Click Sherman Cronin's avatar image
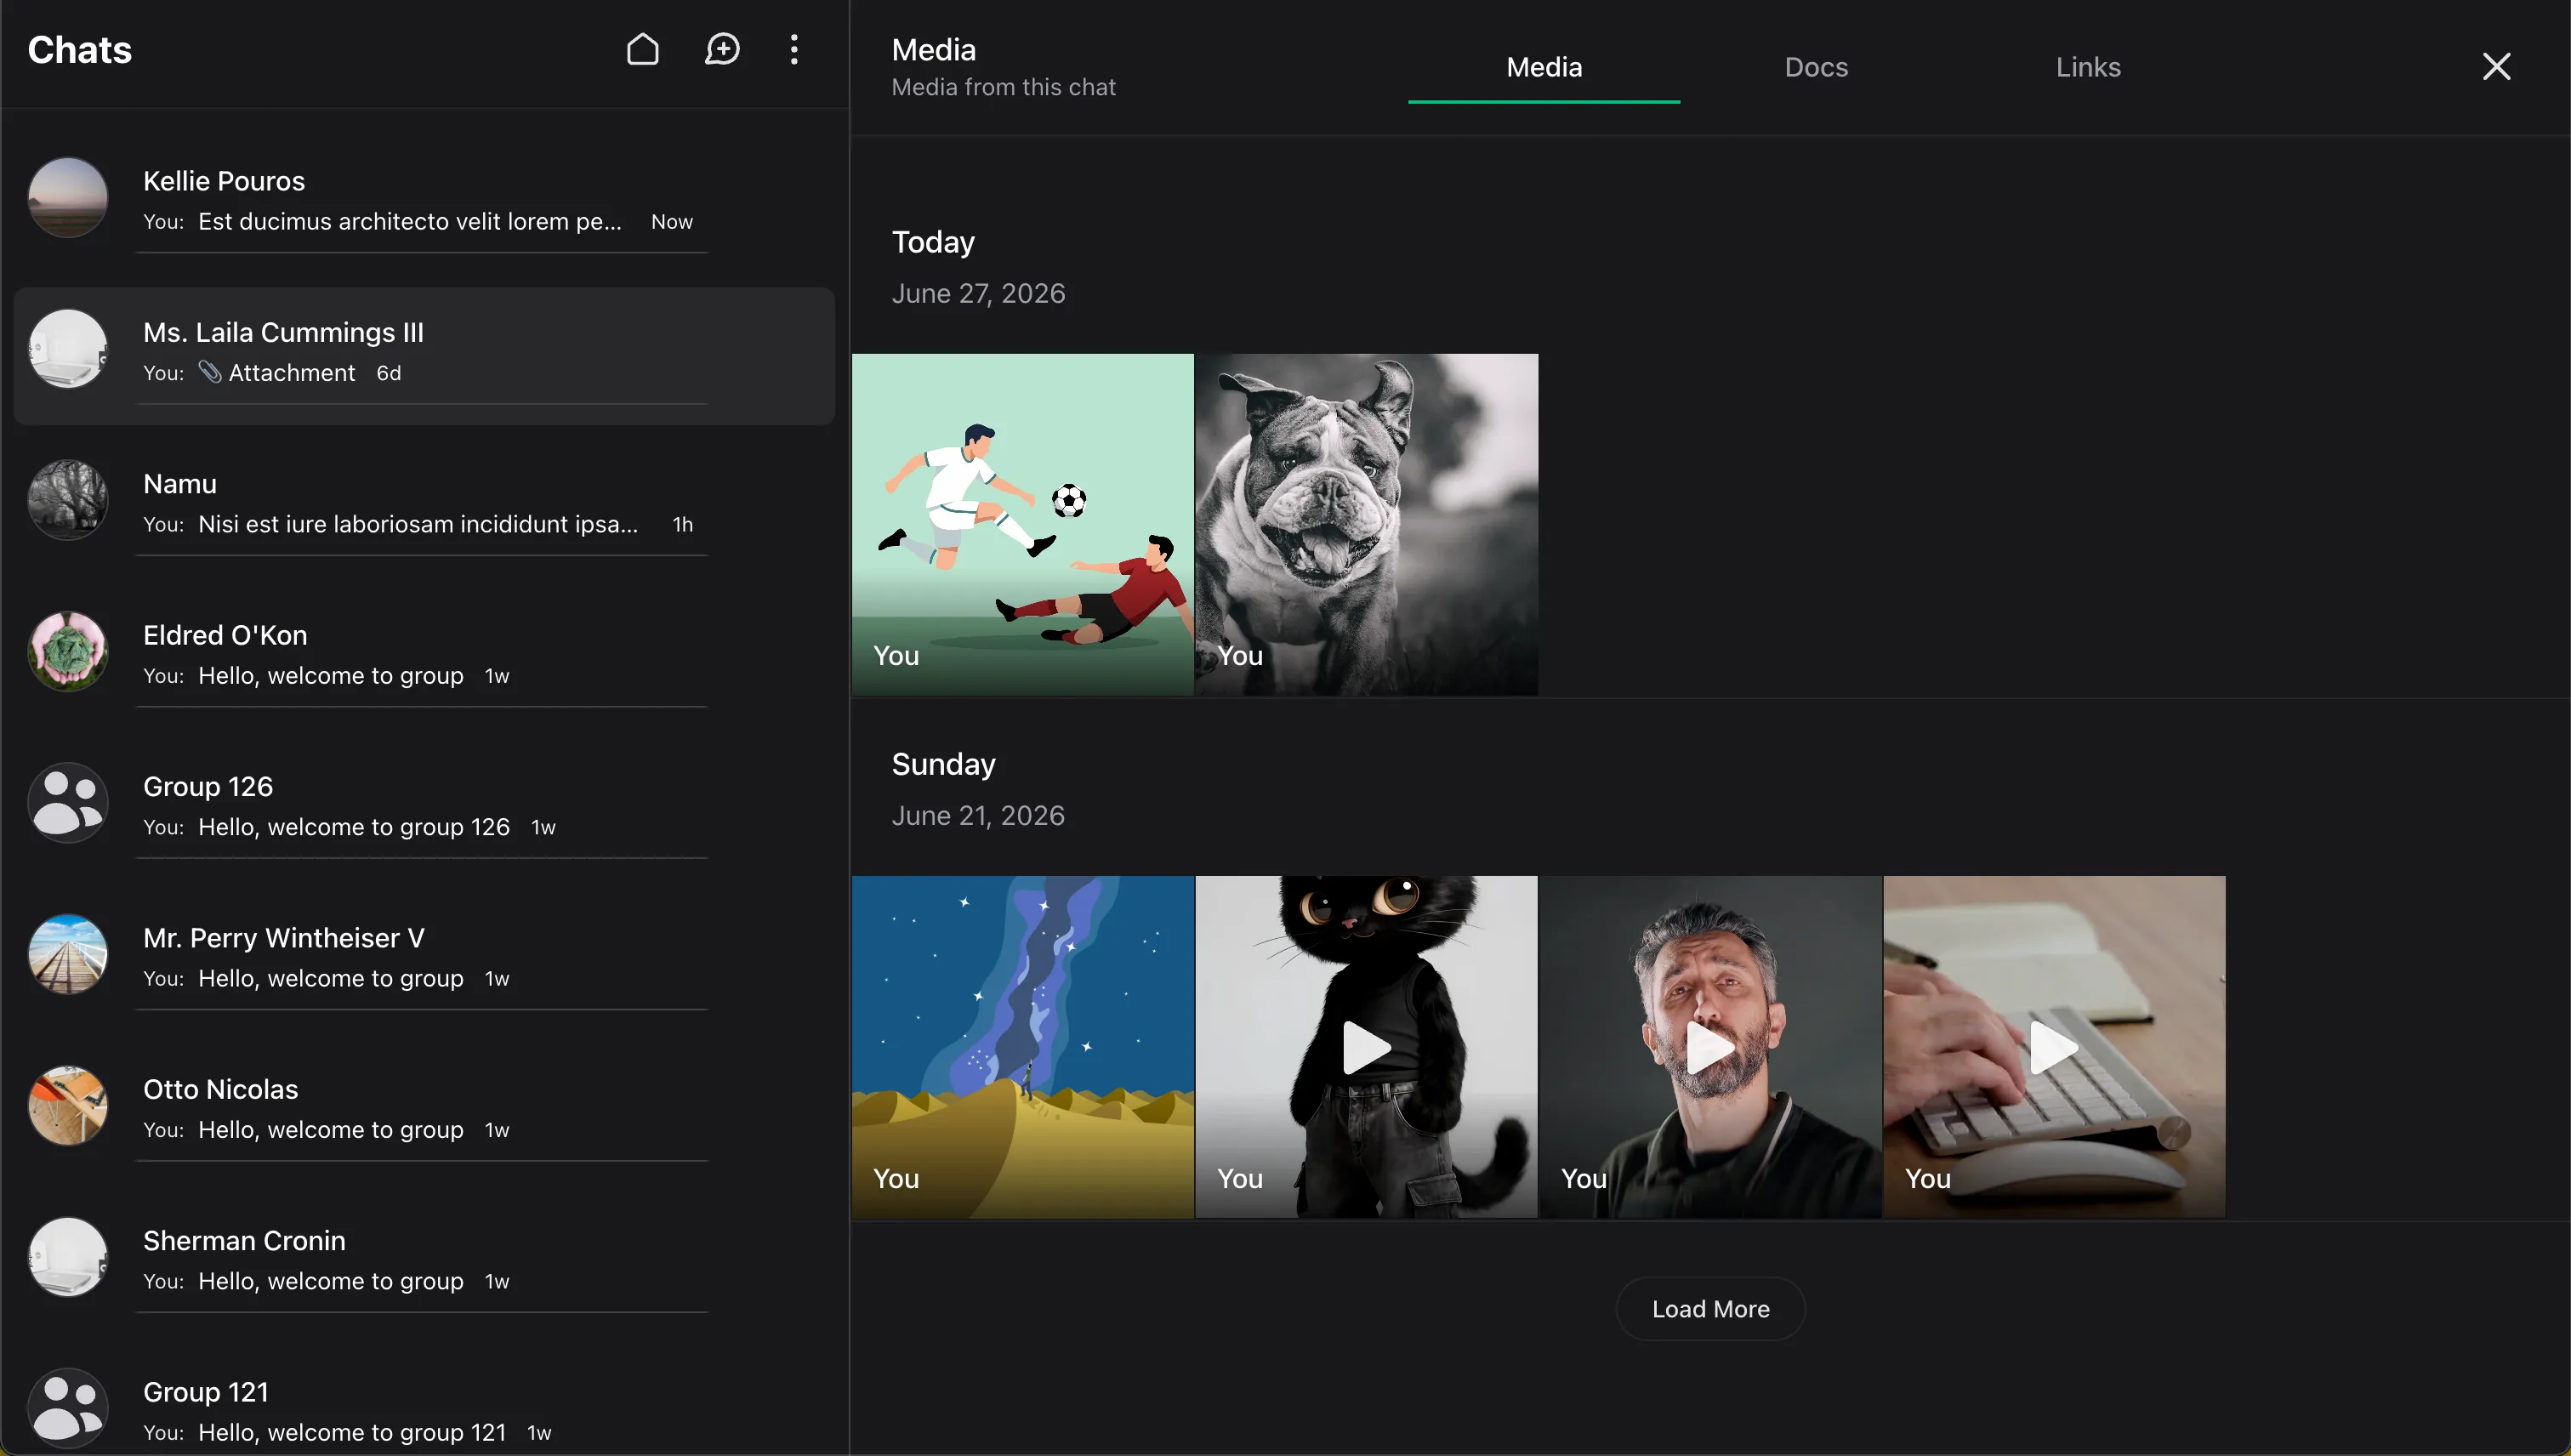This screenshot has height=1456, width=2571. (68, 1257)
